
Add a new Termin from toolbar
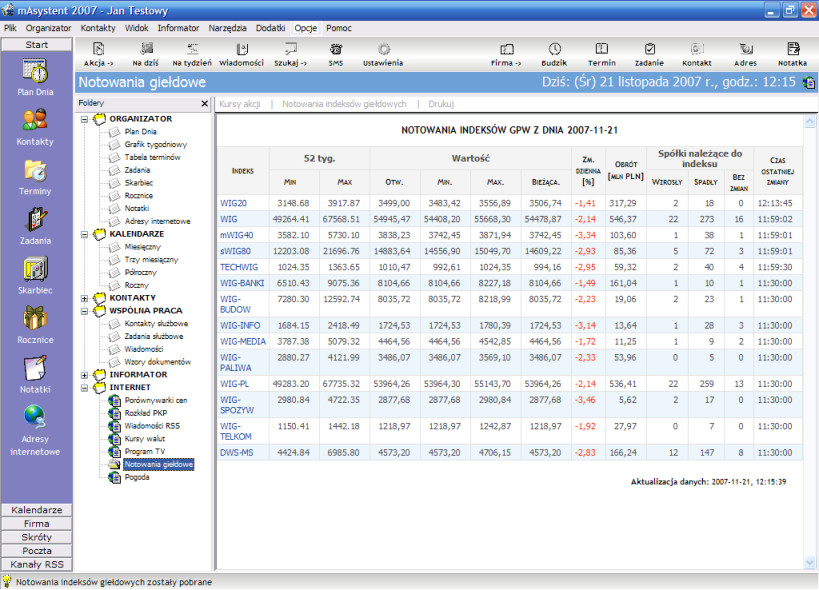(x=602, y=54)
